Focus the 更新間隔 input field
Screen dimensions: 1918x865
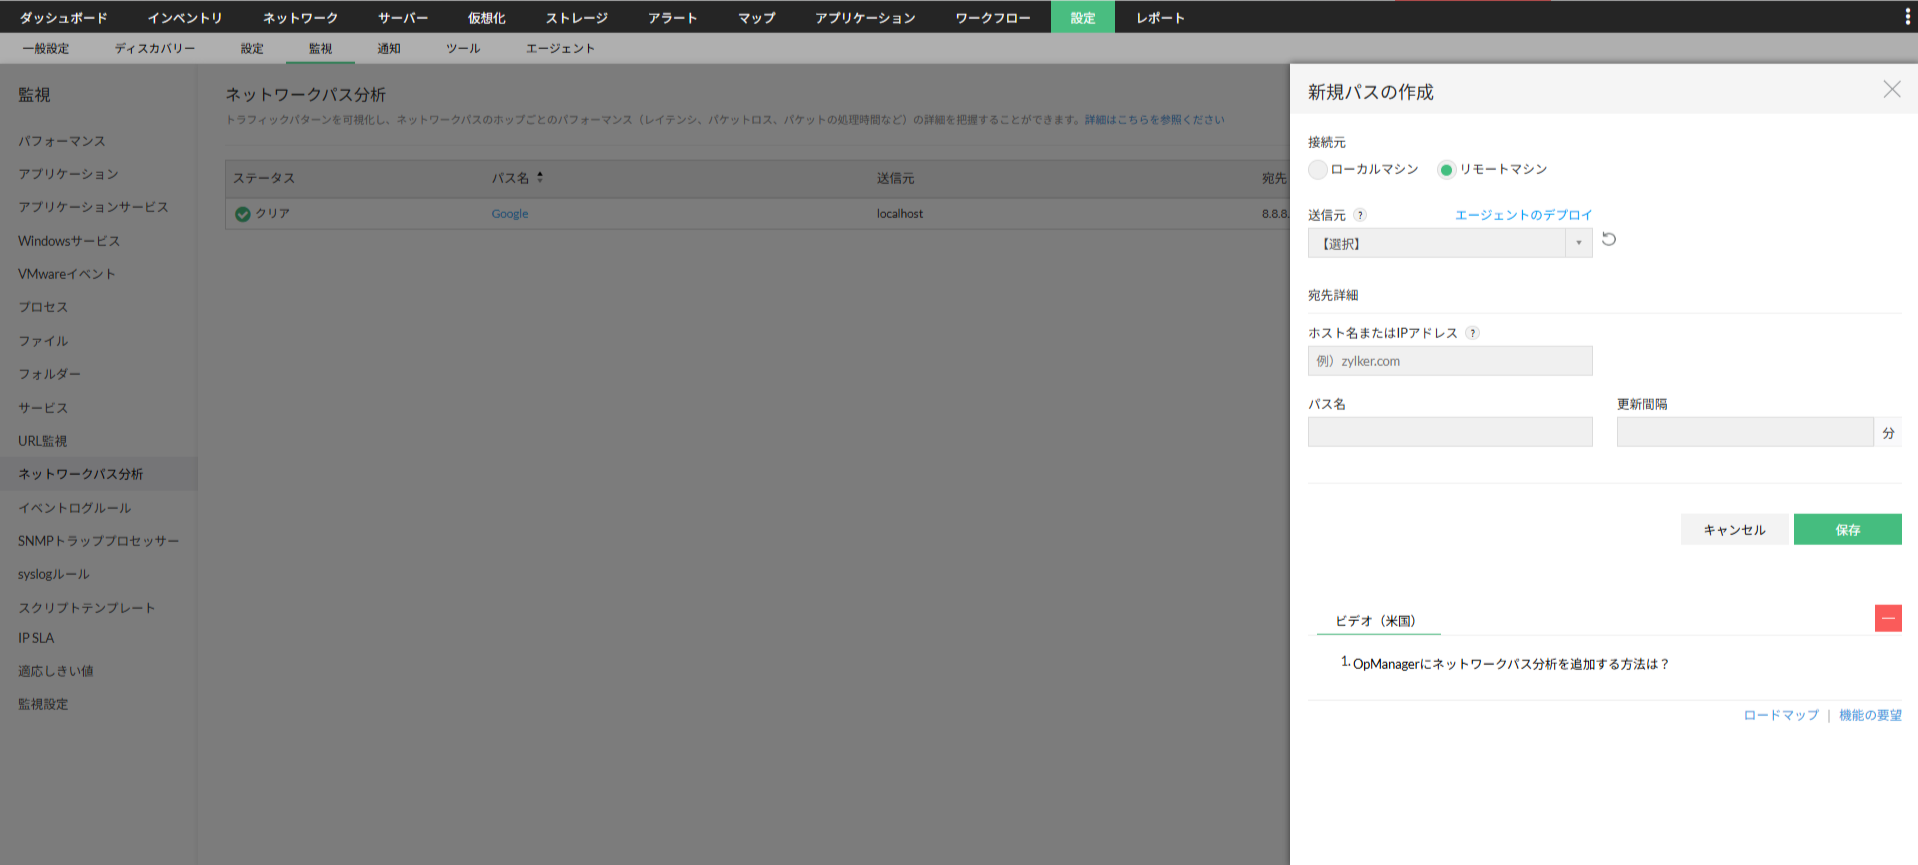coord(1744,432)
